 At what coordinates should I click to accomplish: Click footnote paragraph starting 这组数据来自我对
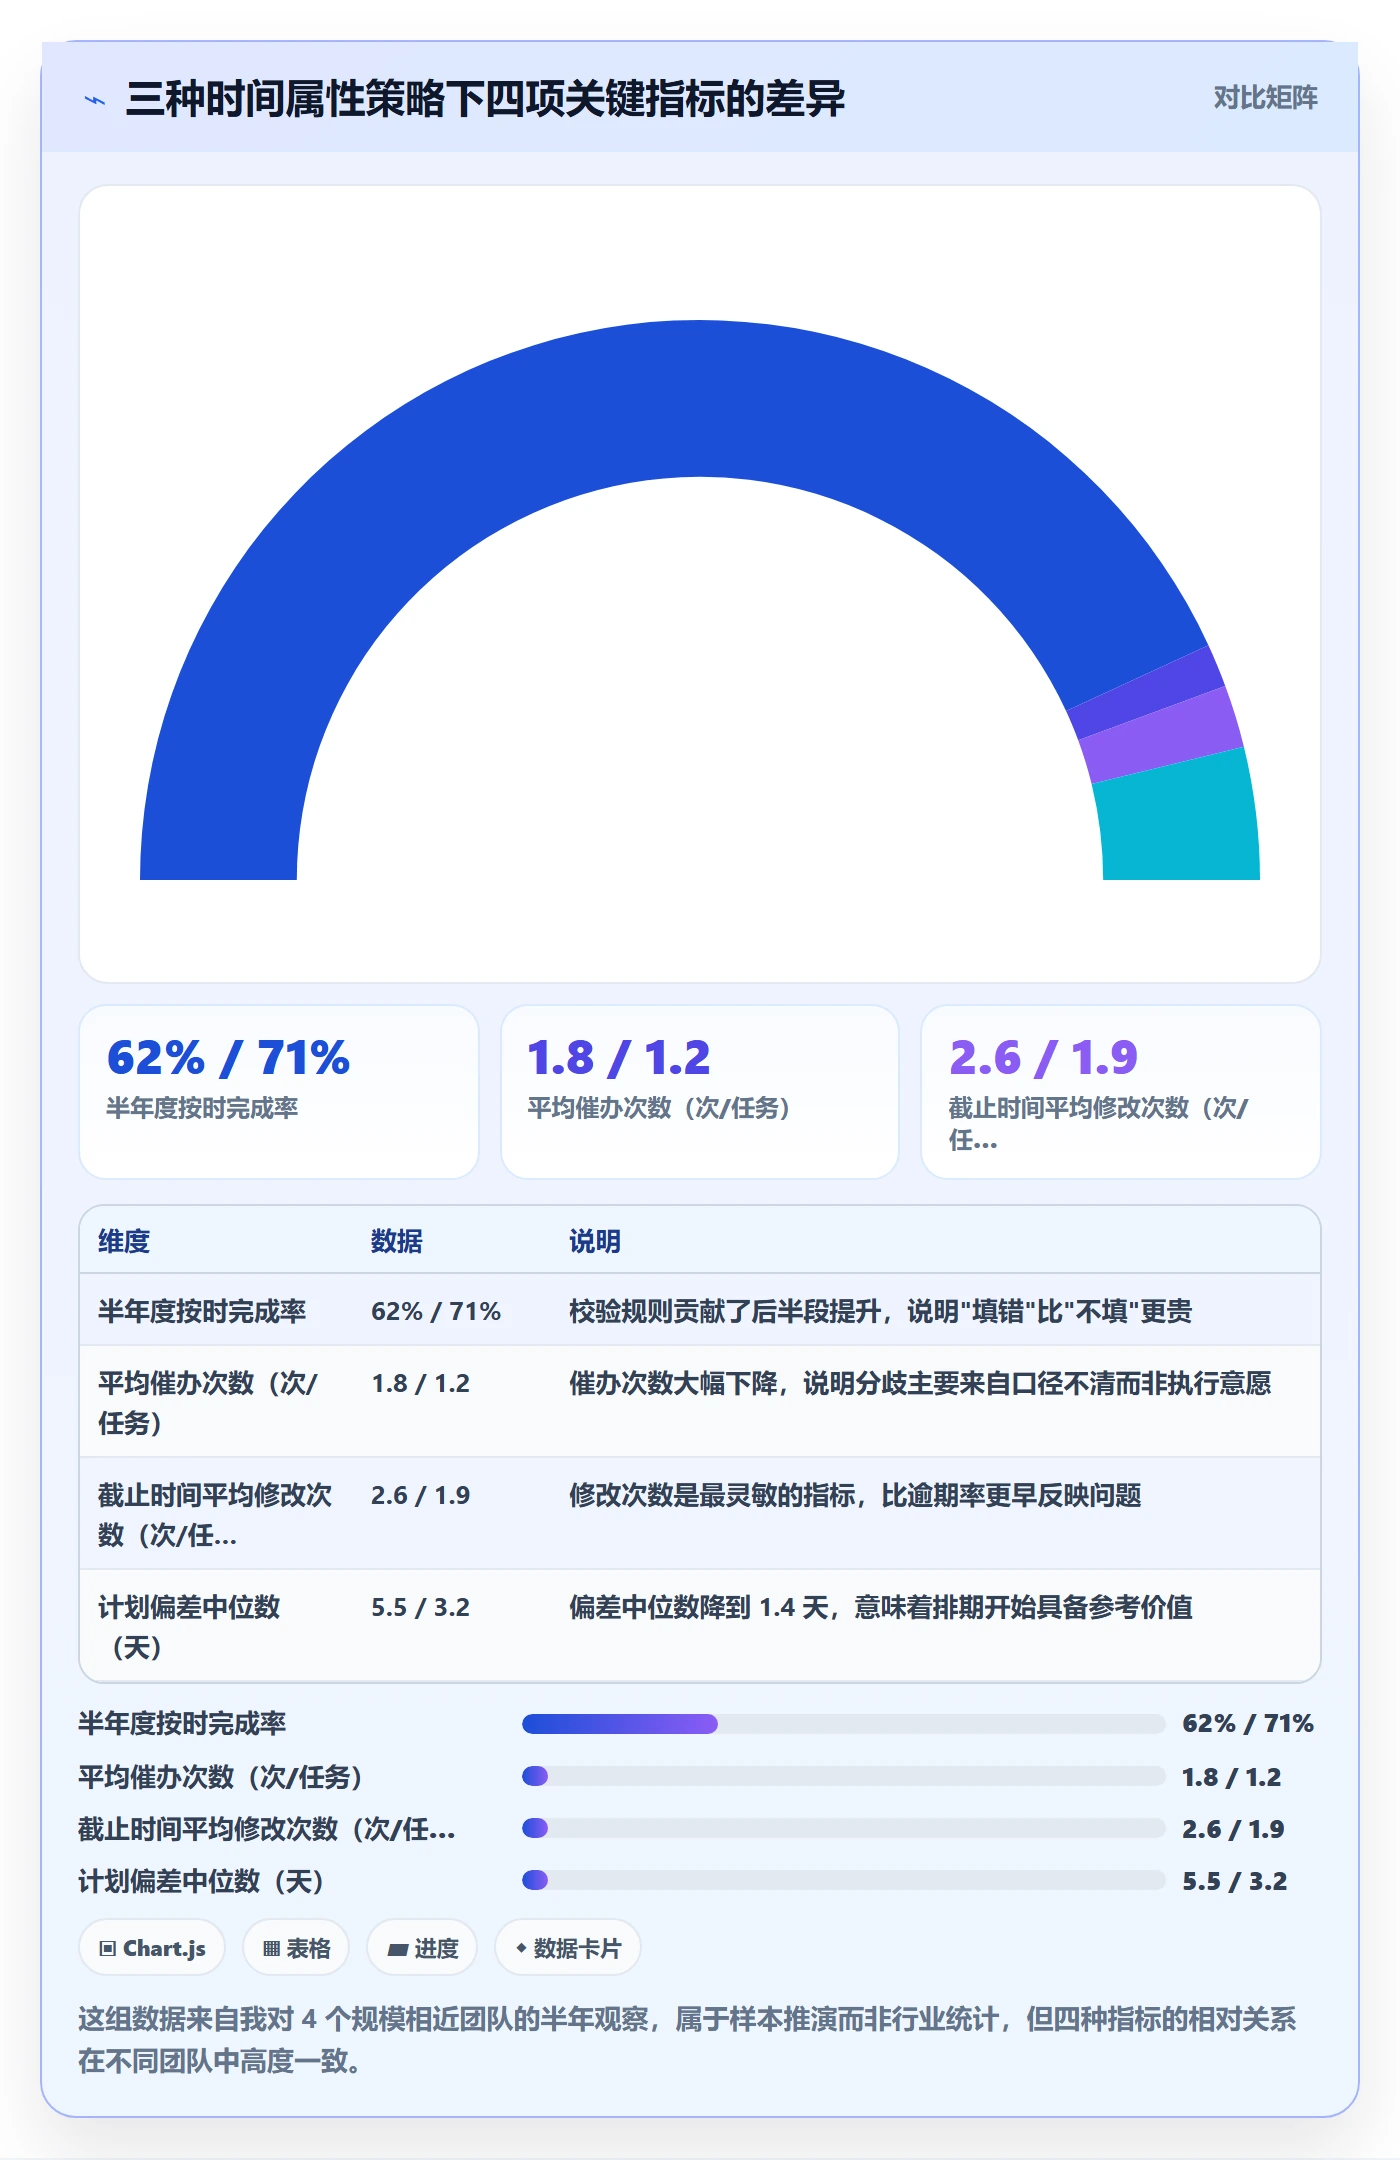pos(688,2040)
